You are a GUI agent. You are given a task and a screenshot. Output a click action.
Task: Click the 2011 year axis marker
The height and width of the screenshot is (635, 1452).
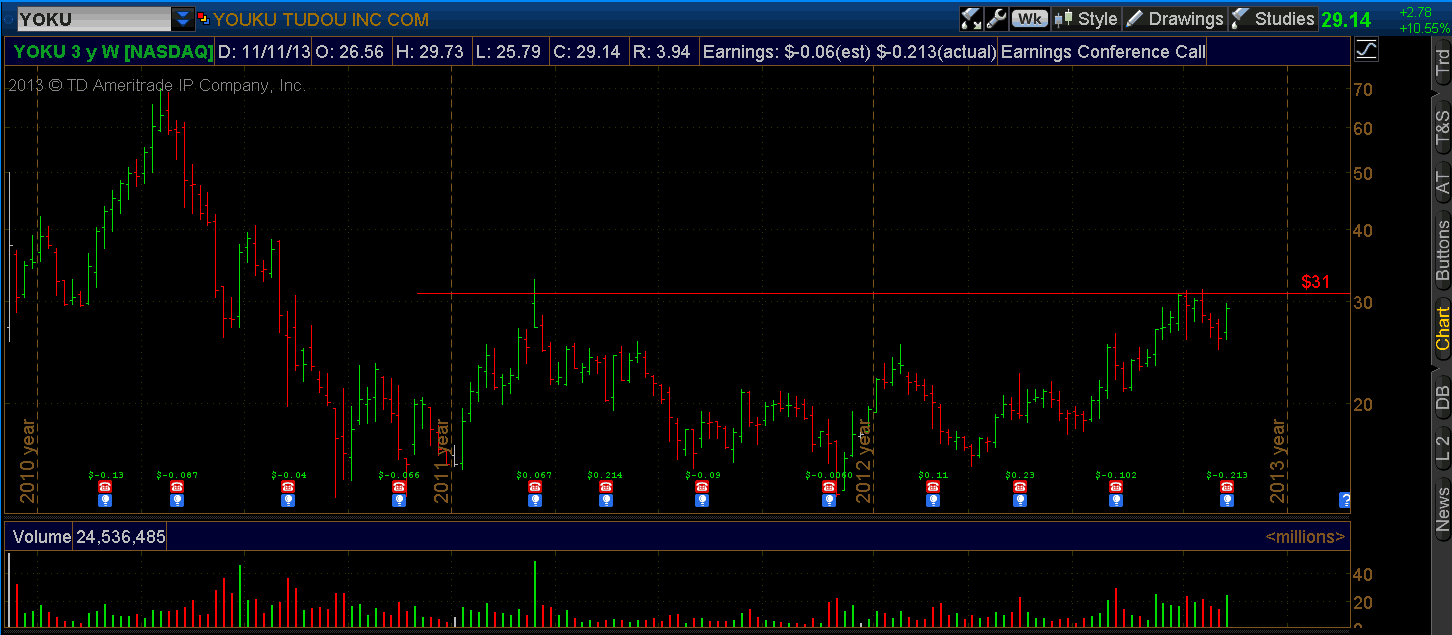(442, 460)
